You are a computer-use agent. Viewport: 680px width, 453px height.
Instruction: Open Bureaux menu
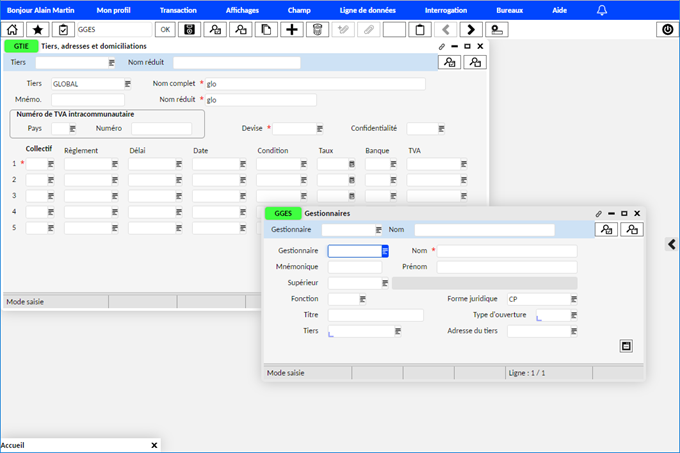point(510,10)
